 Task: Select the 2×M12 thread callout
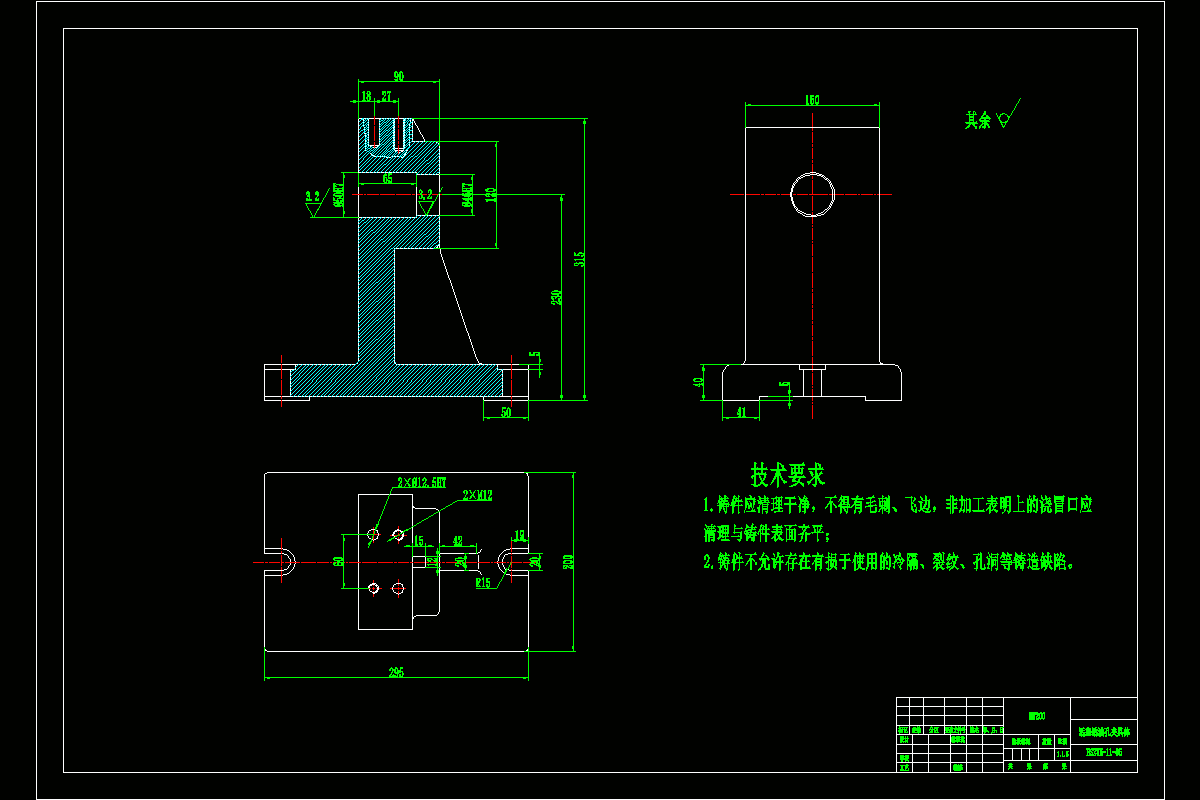pyautogui.click(x=476, y=494)
